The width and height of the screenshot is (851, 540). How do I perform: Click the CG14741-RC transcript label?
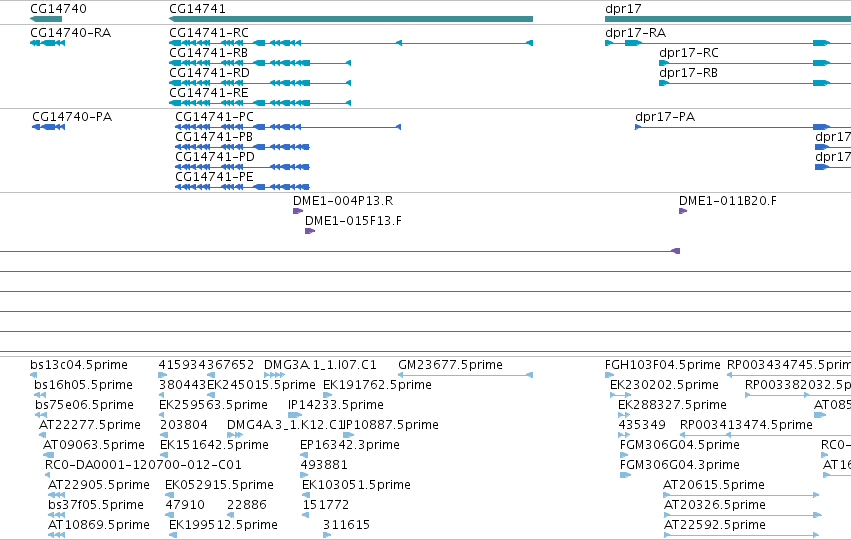pyautogui.click(x=209, y=33)
